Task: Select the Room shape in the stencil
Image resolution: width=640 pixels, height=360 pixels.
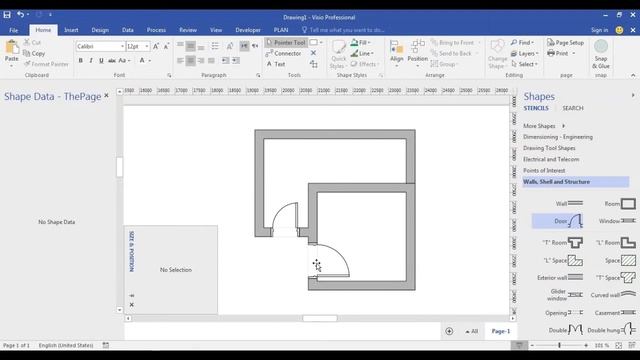Action: [x=620, y=203]
